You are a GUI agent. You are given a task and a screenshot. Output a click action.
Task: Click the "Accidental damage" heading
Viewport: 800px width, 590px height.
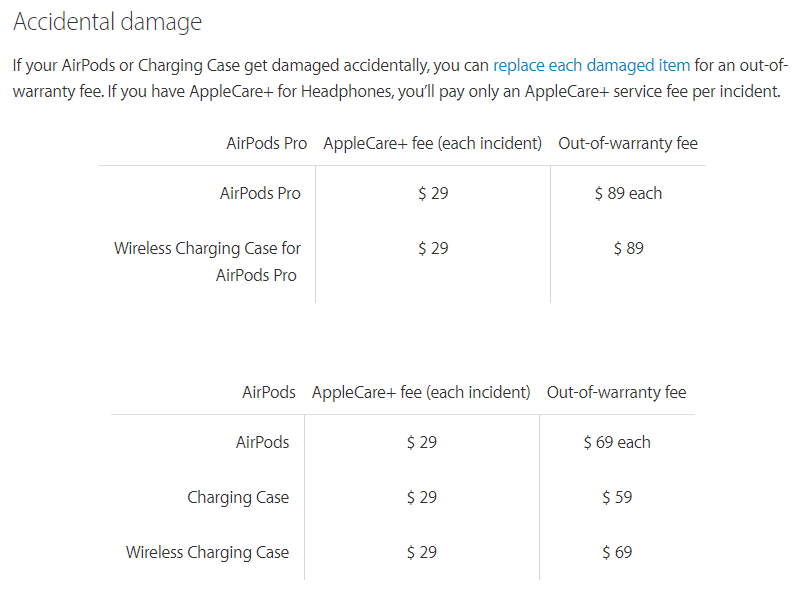click(107, 22)
